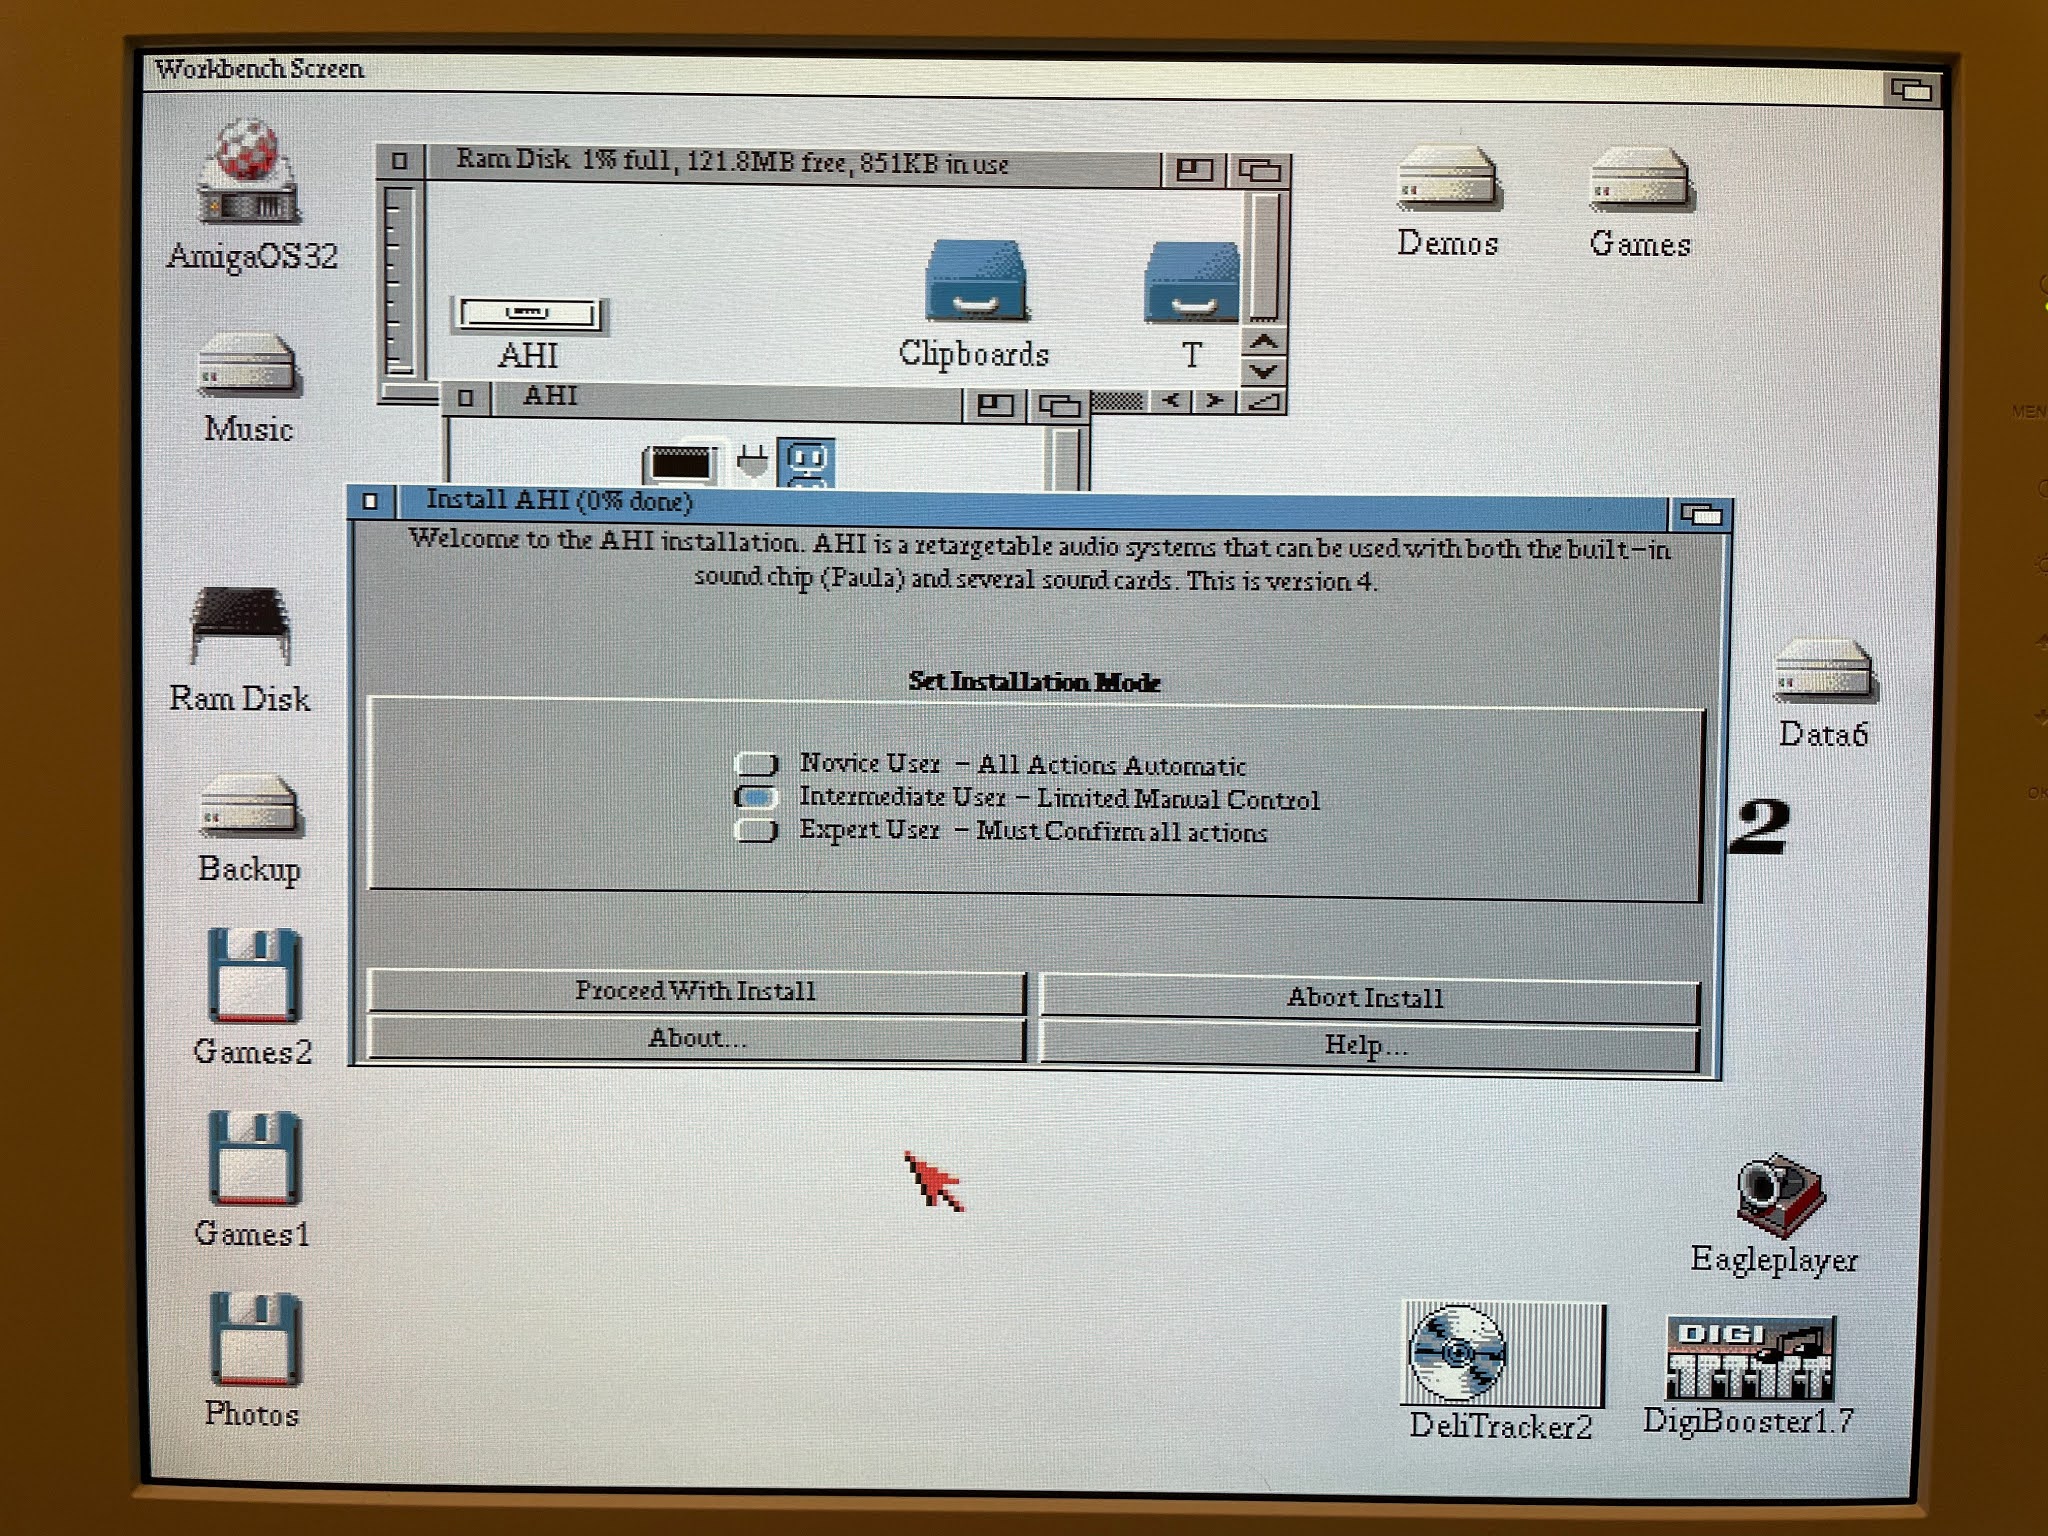This screenshot has height=1536, width=2048.
Task: Select the Data6 drive icon
Action: (1825, 672)
